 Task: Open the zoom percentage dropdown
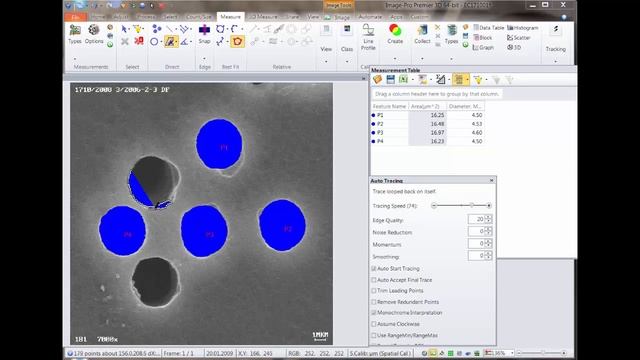tap(512, 353)
